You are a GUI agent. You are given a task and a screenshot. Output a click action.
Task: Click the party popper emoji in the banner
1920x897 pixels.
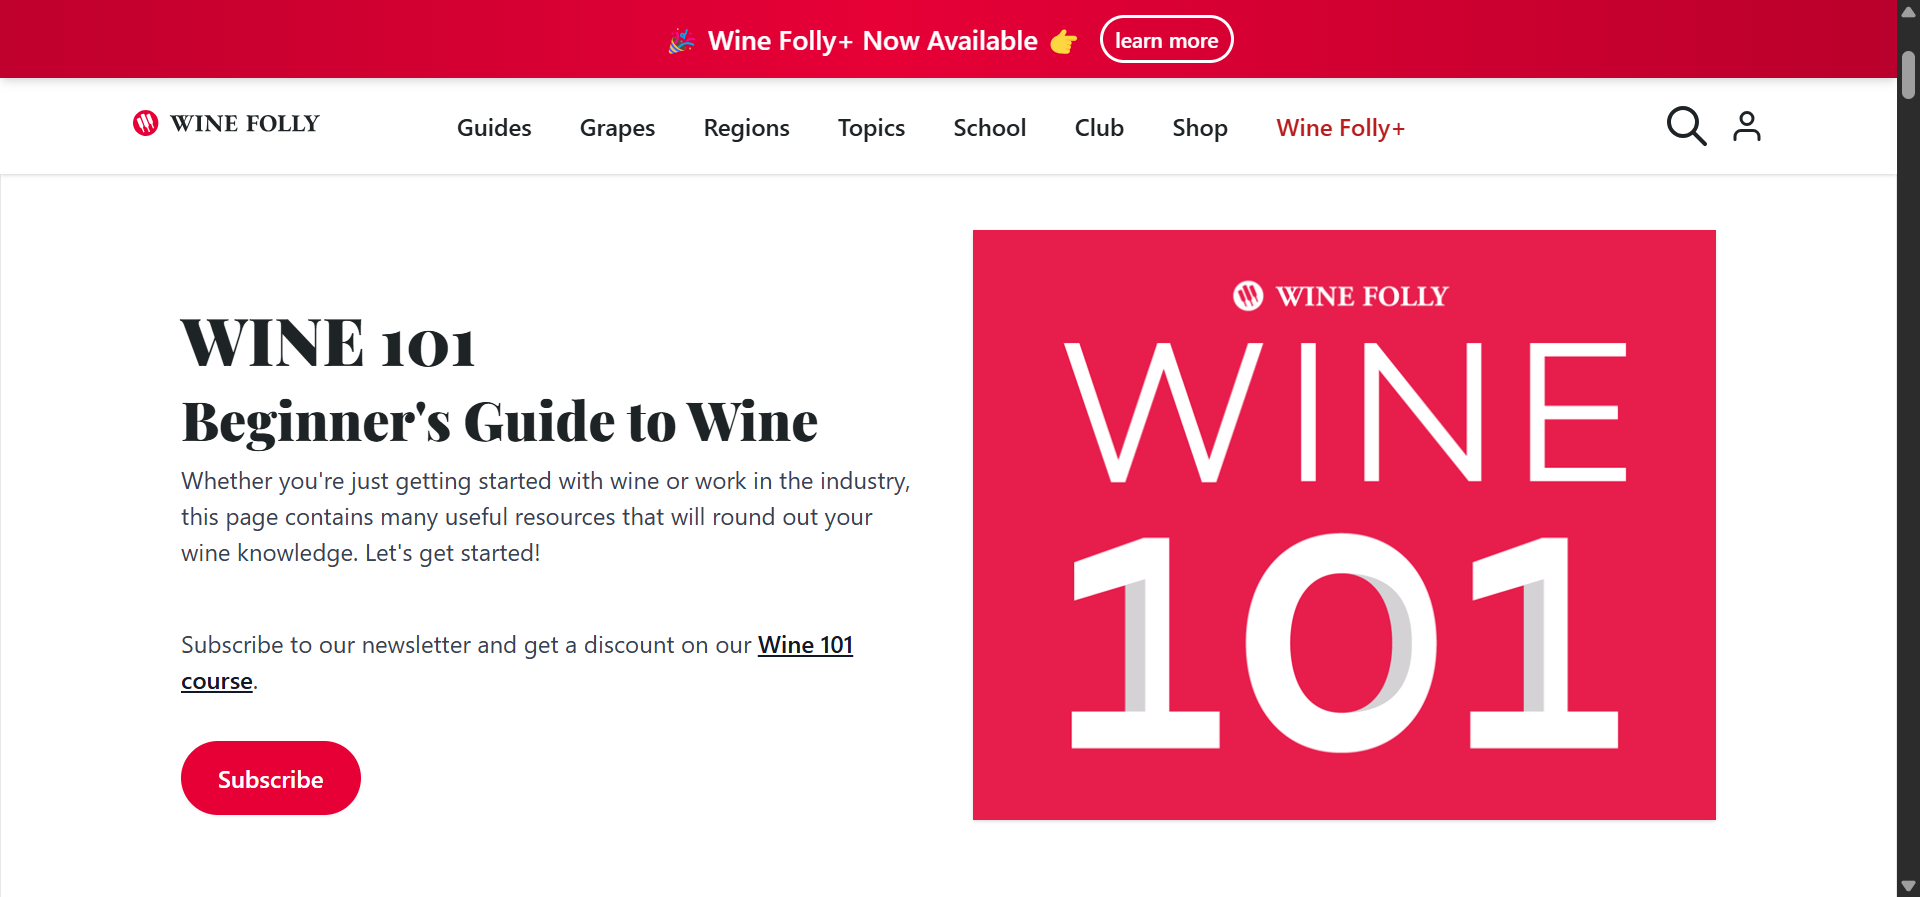click(681, 40)
